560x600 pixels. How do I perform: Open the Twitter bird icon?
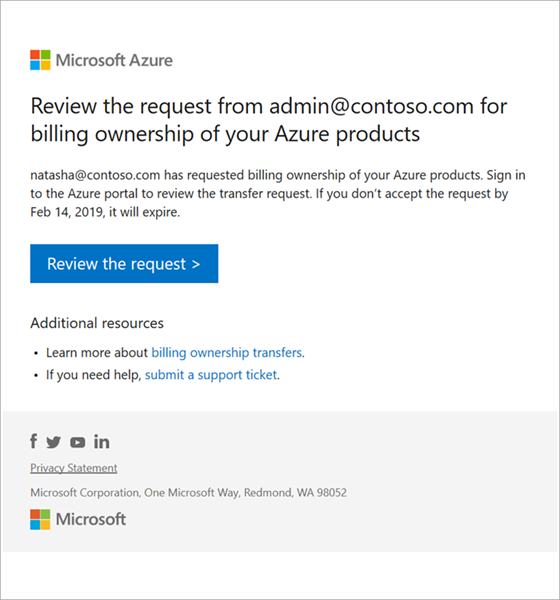coord(54,442)
